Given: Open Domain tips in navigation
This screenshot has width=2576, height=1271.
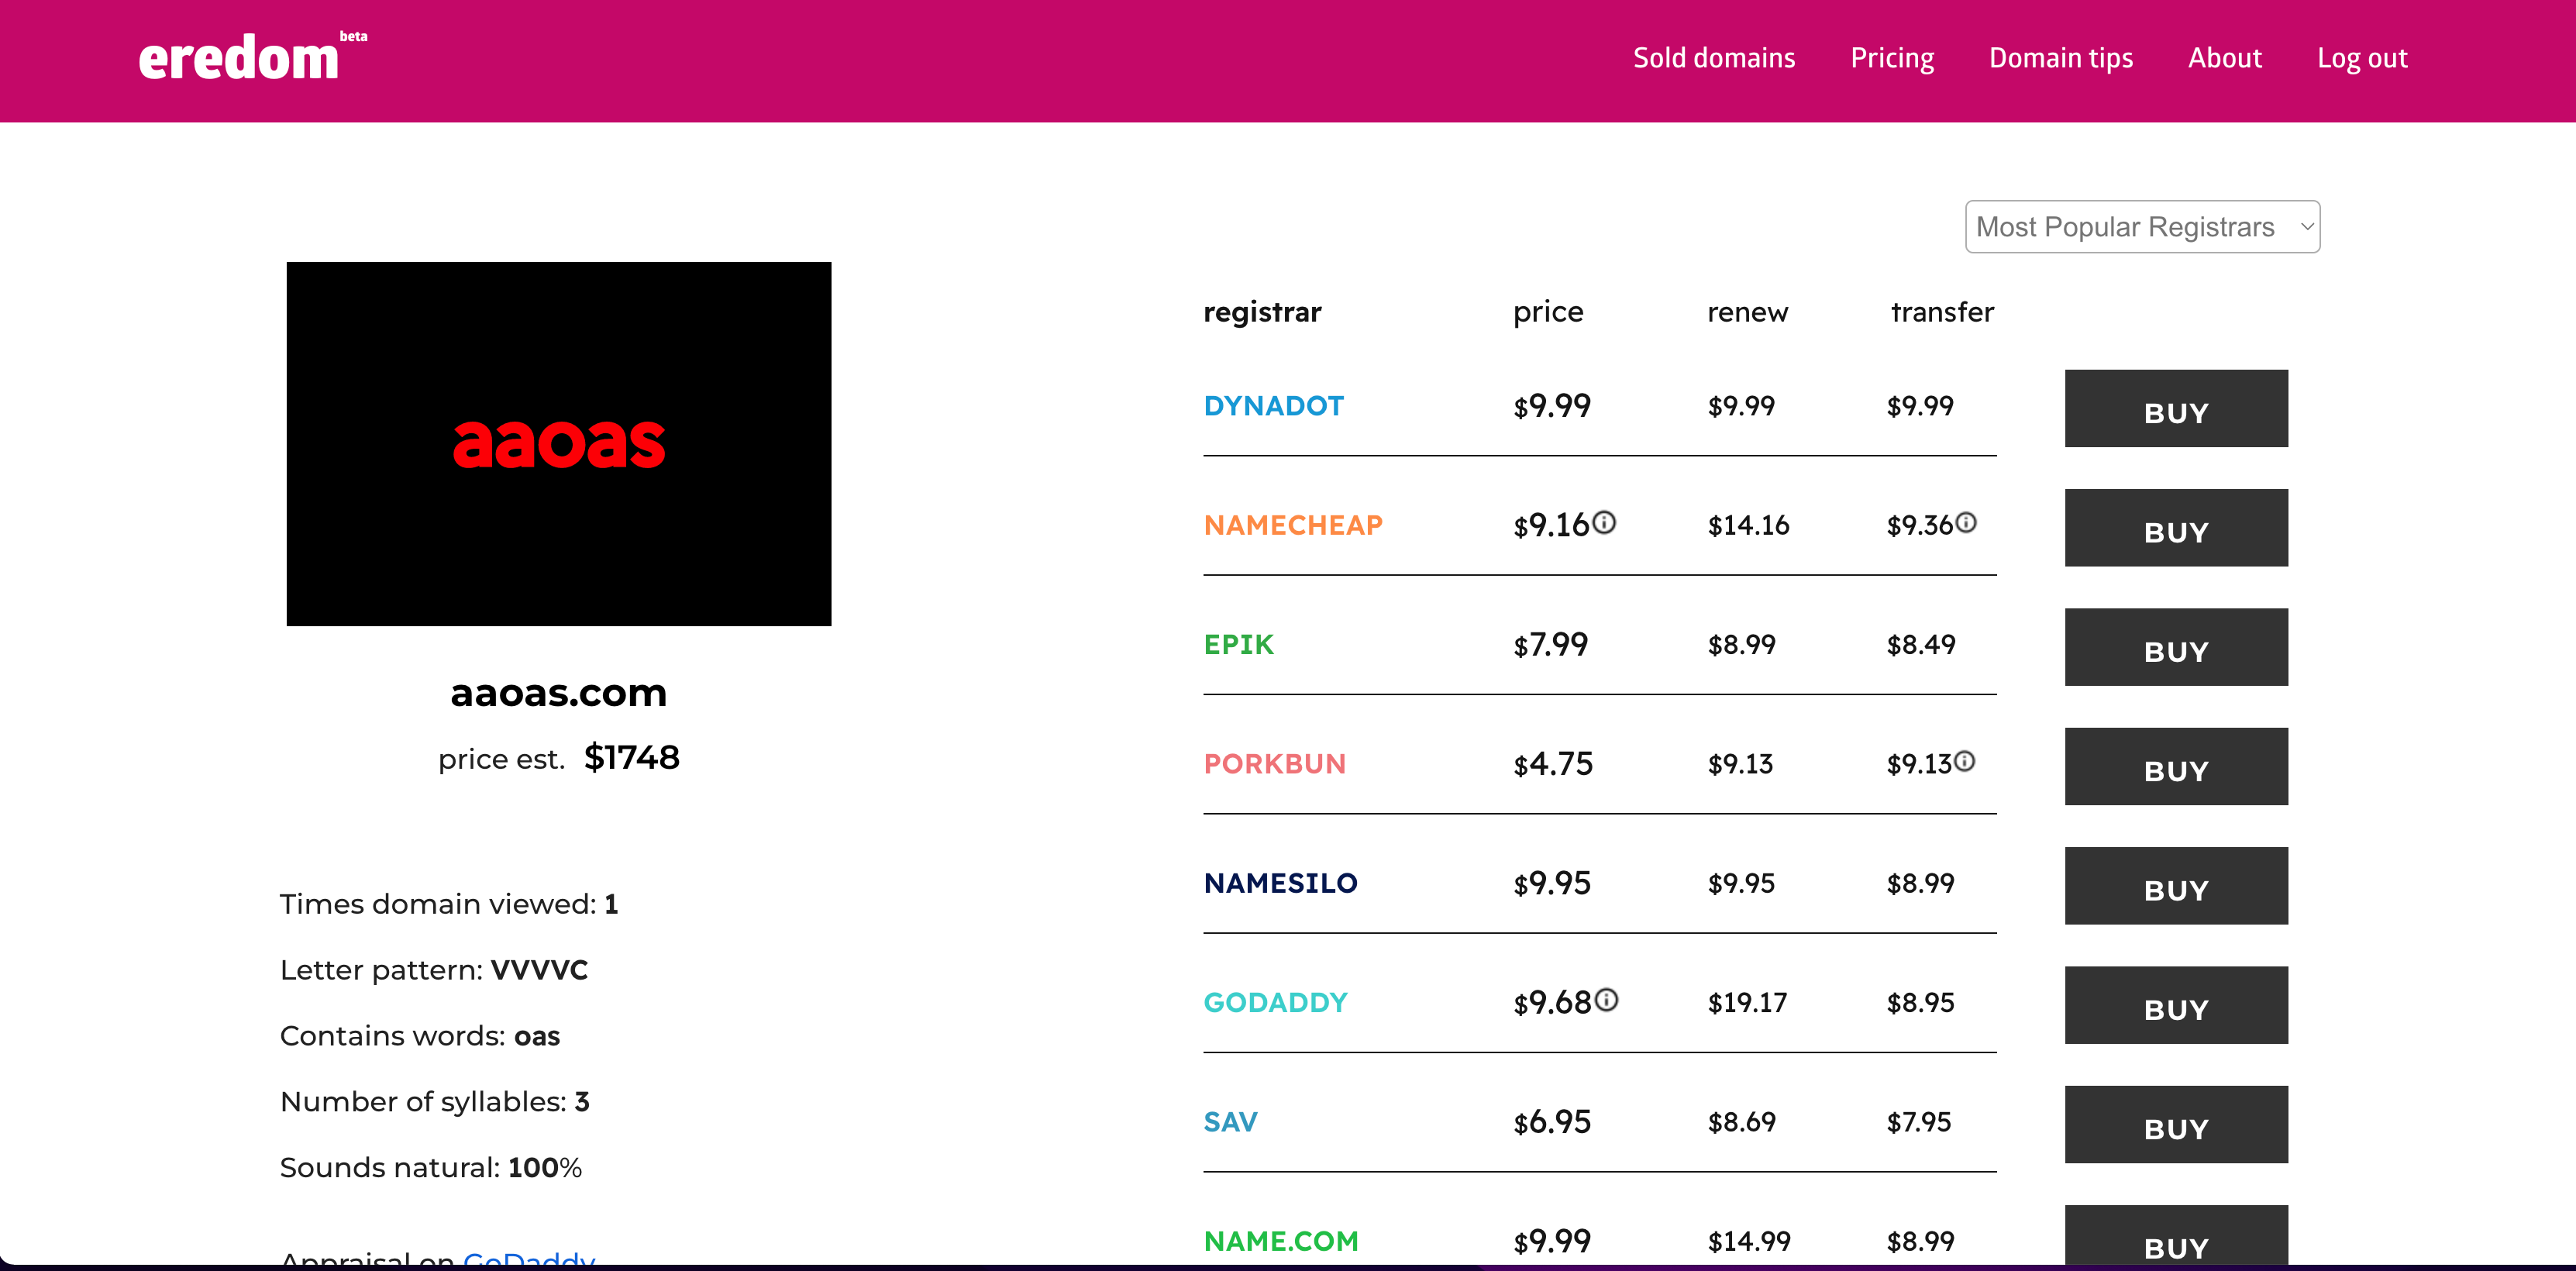Looking at the screenshot, I should tap(2060, 58).
